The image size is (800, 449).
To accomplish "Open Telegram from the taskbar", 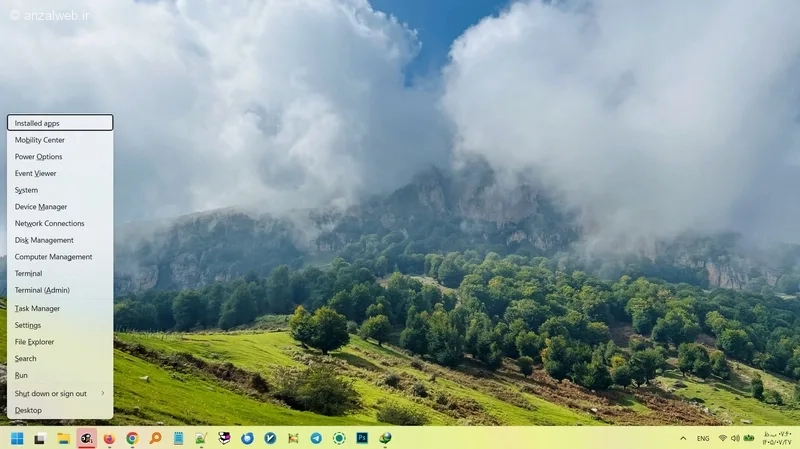I will click(x=316, y=438).
